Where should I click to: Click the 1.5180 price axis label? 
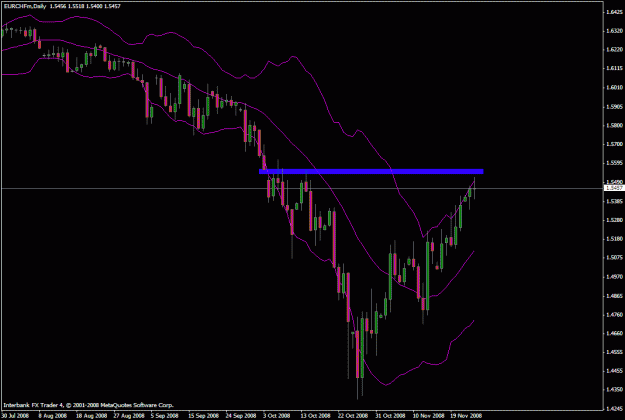615,239
